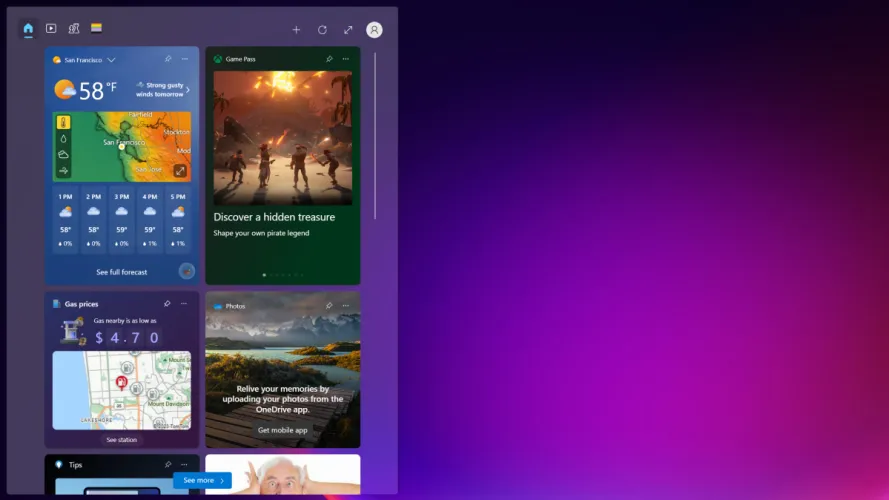Select the precipitation droplet map layer
Screen dimensions: 889x500
(63, 139)
